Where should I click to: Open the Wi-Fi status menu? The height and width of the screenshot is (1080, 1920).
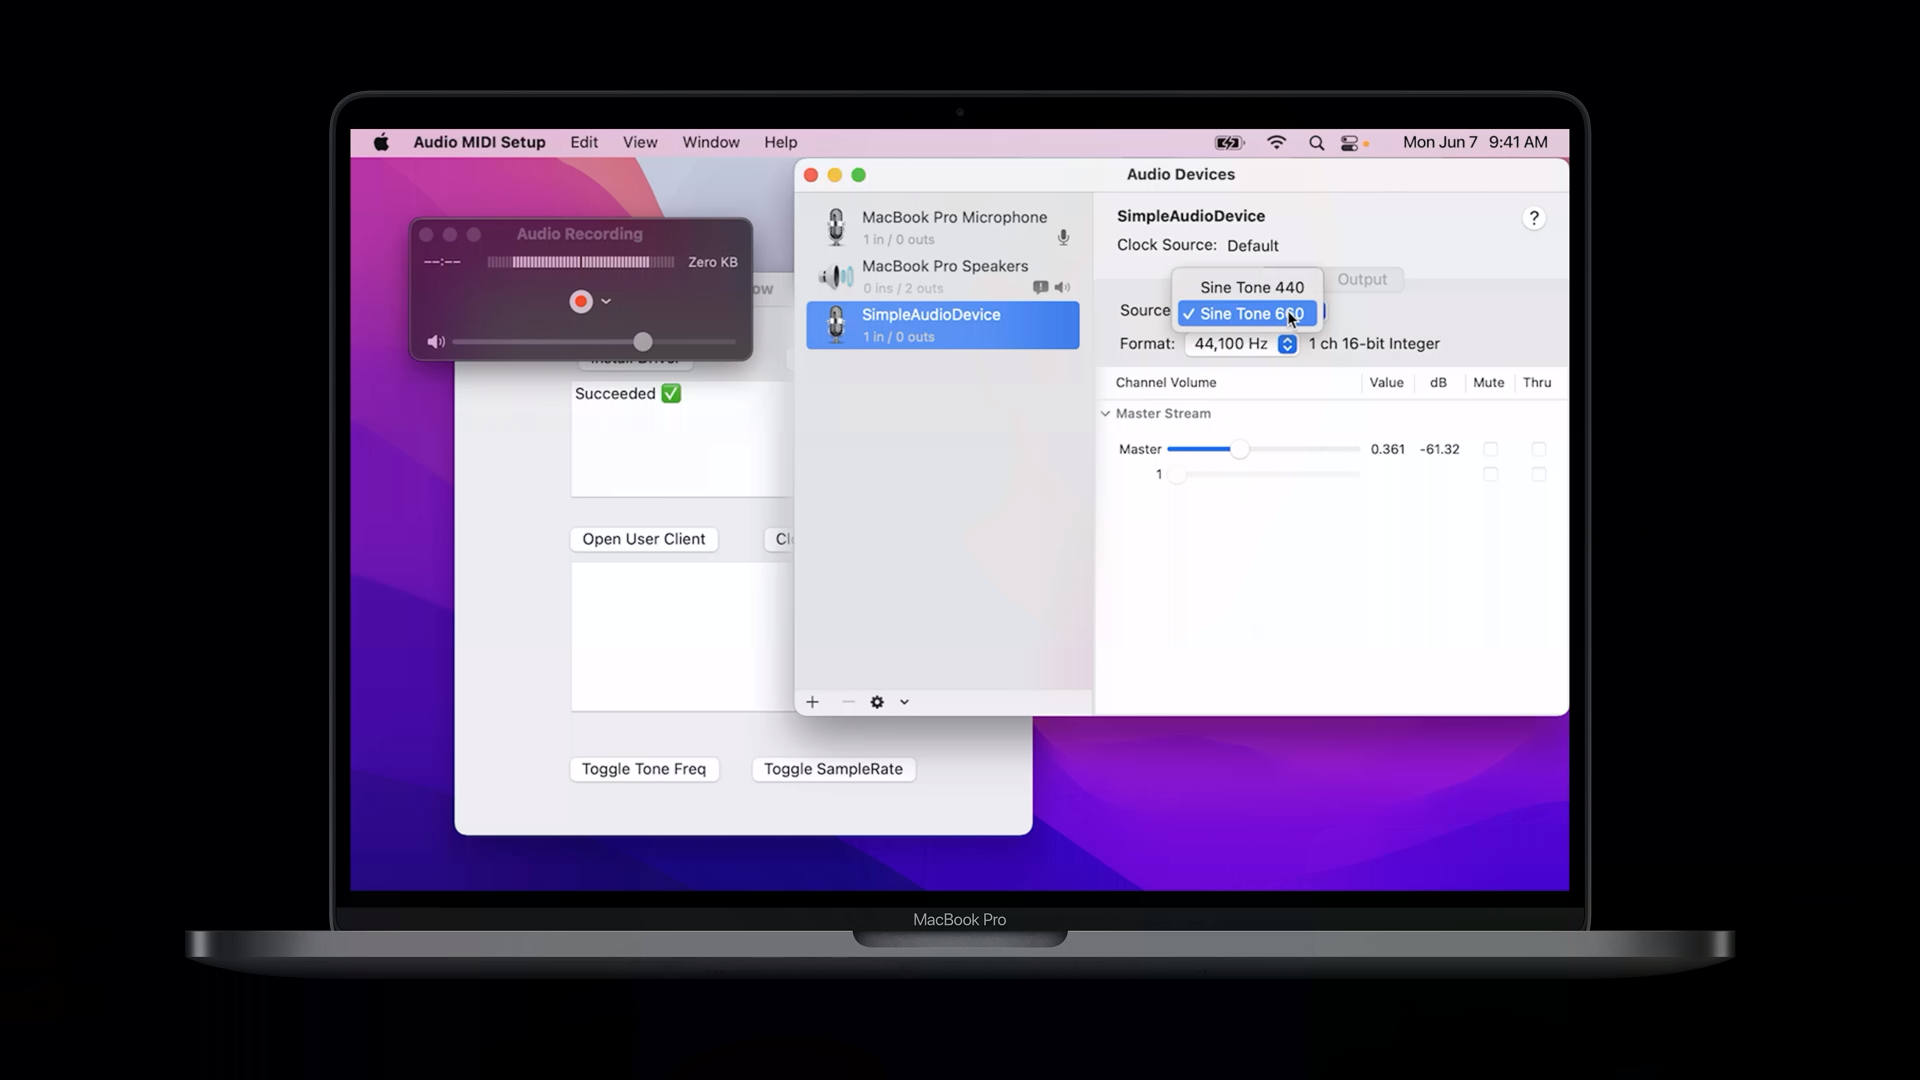click(1276, 143)
